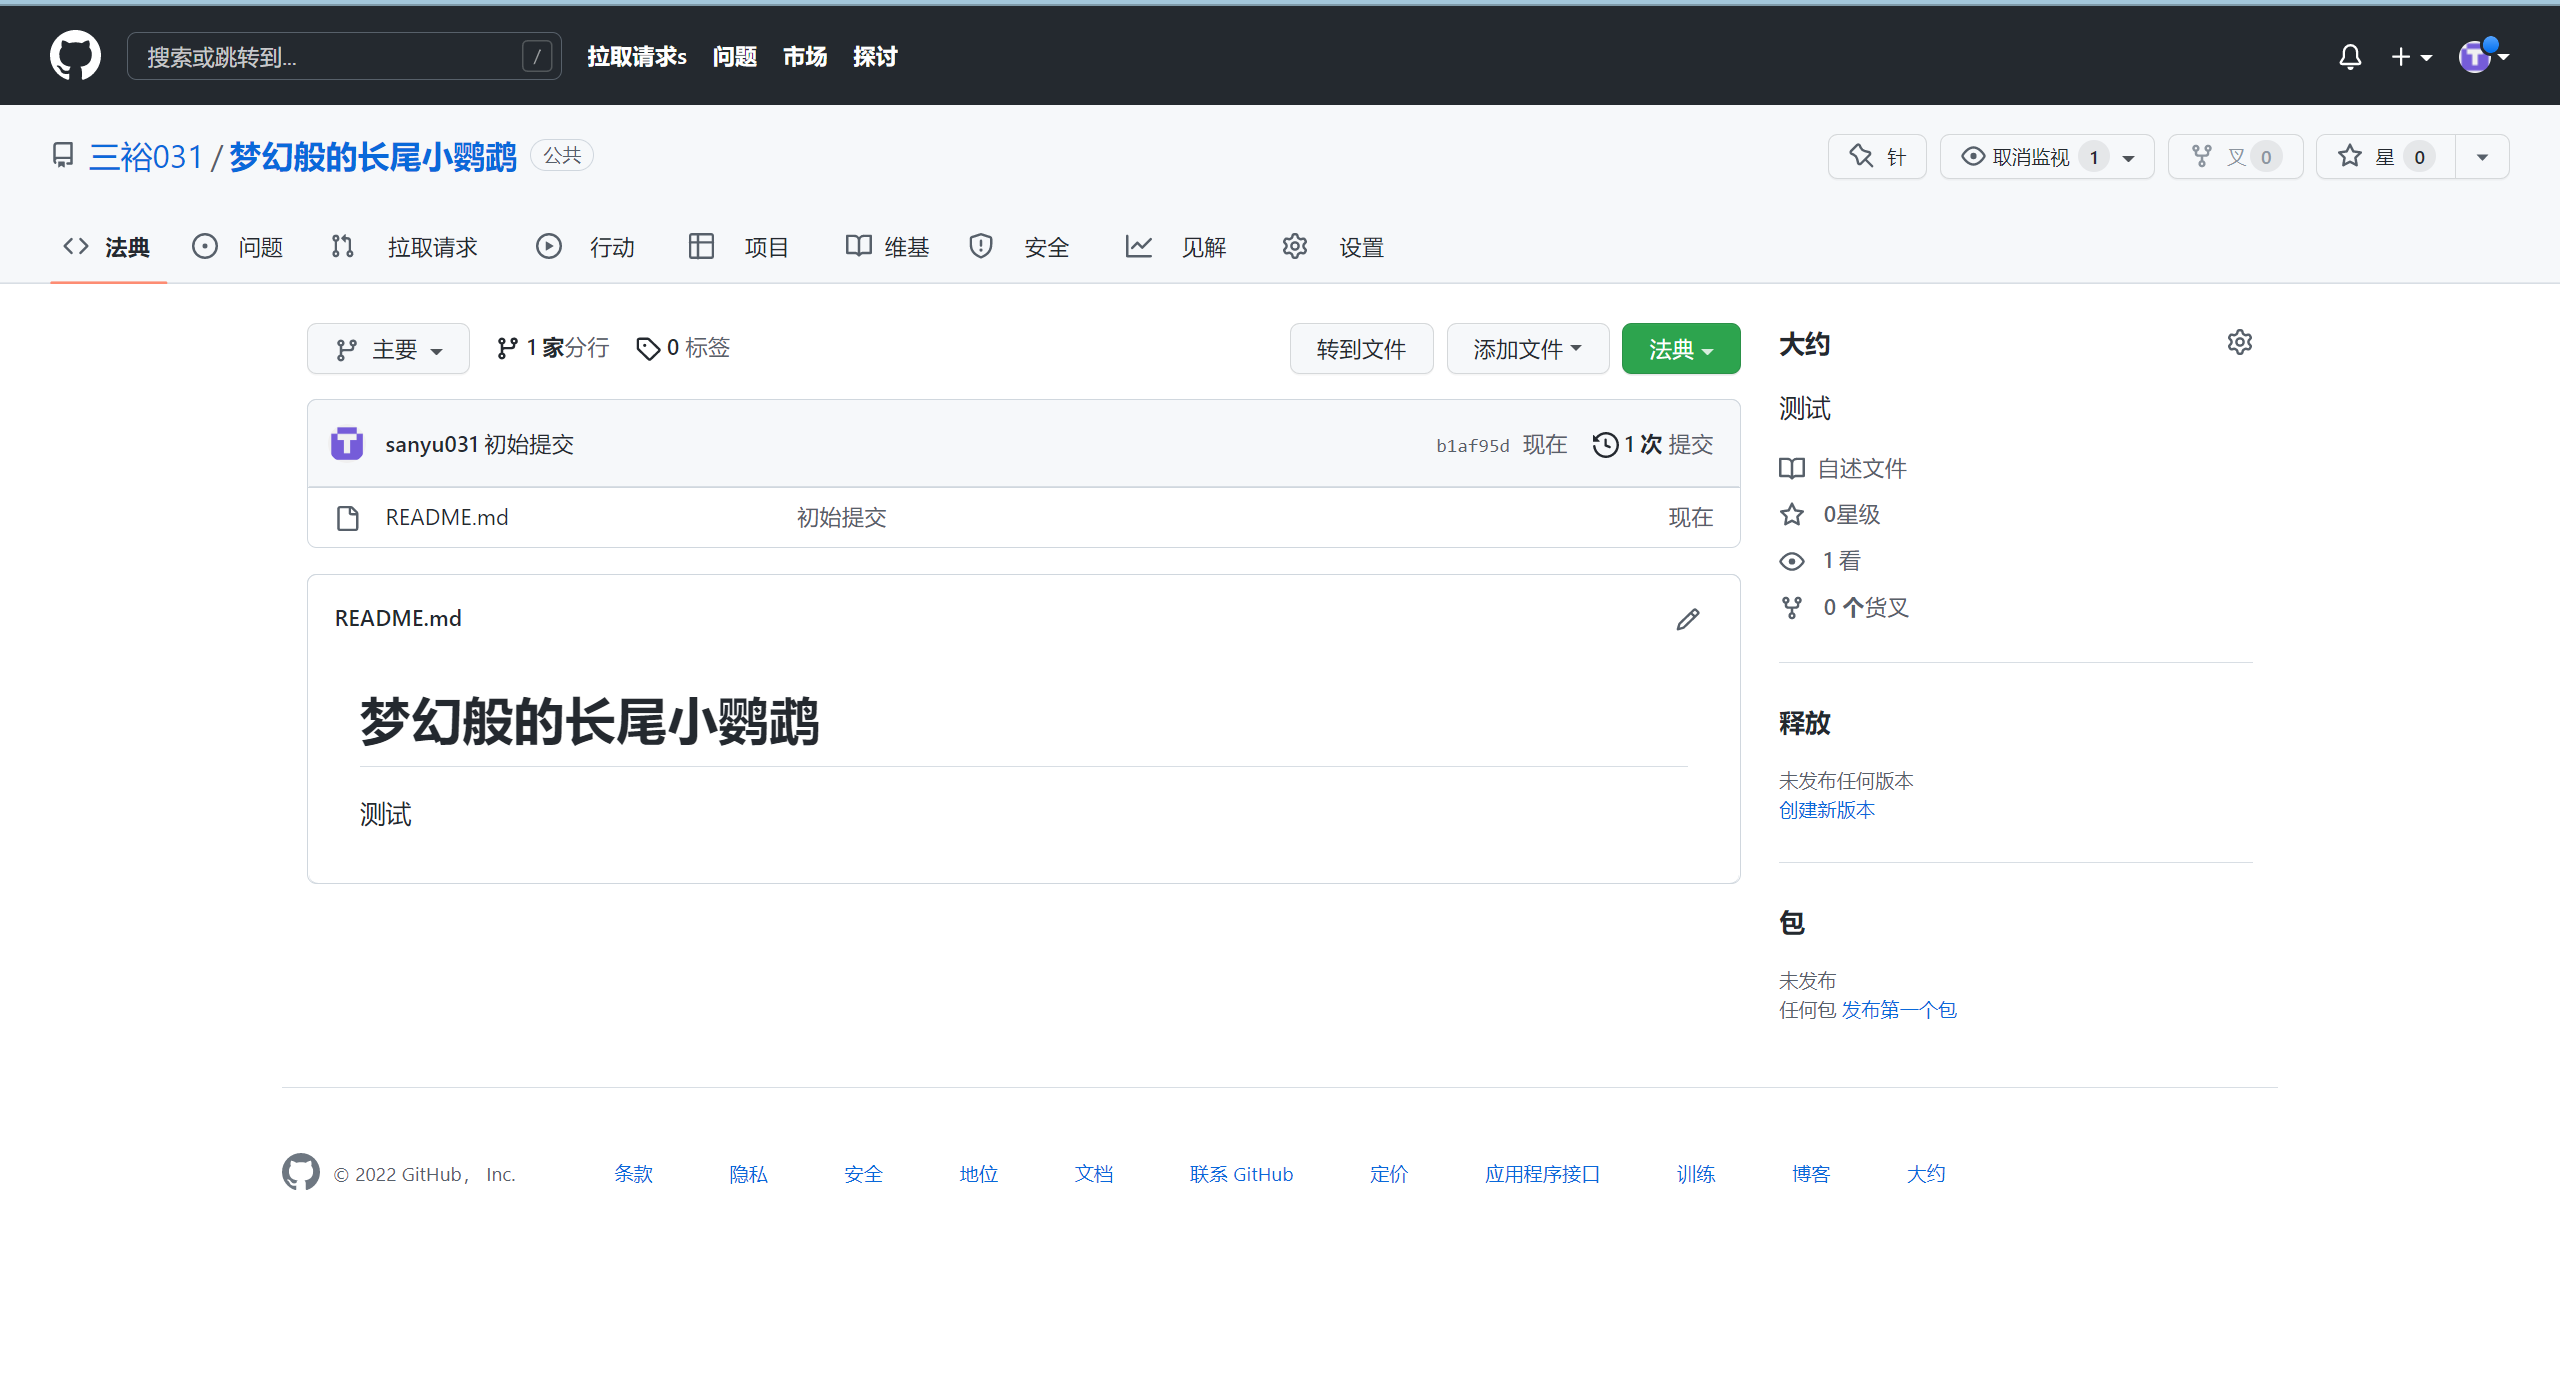Expand the star lists dropdown arrow
This screenshot has height=1382, width=2560.
point(2482,157)
